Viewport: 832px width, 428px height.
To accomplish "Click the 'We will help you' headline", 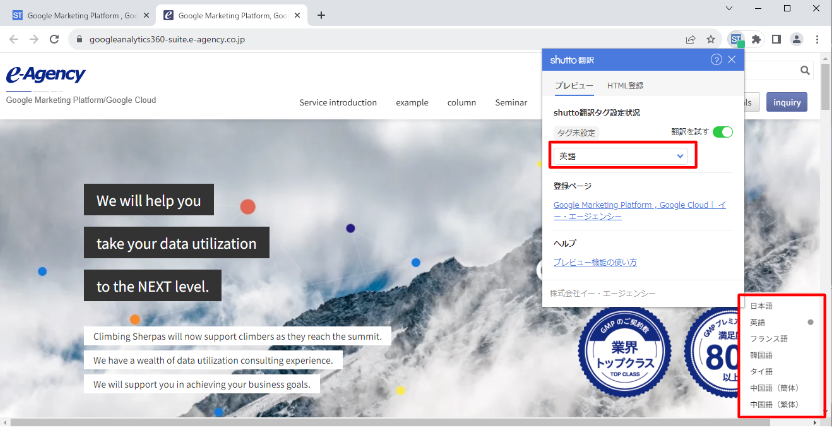I will [149, 200].
